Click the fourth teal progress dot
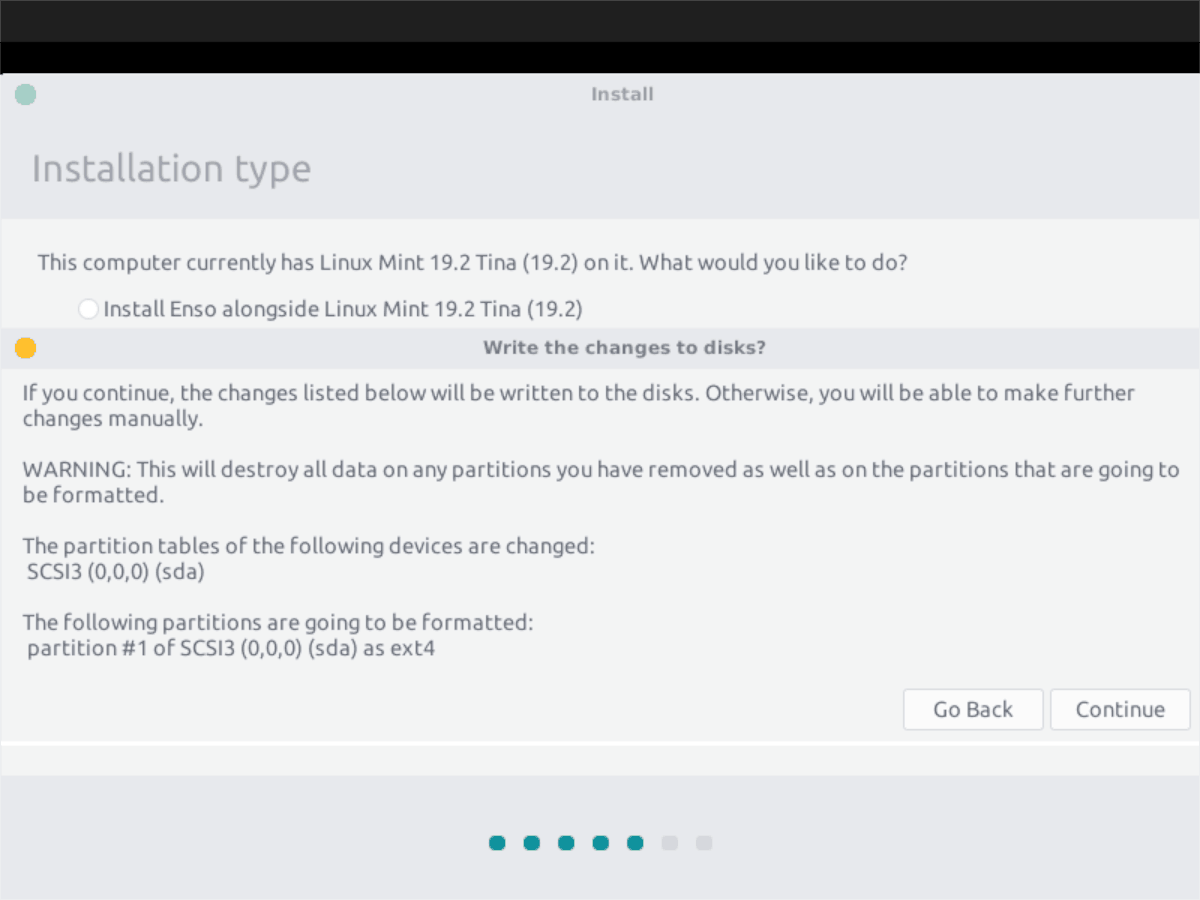Screen dimensions: 1200x900 tap(600, 843)
